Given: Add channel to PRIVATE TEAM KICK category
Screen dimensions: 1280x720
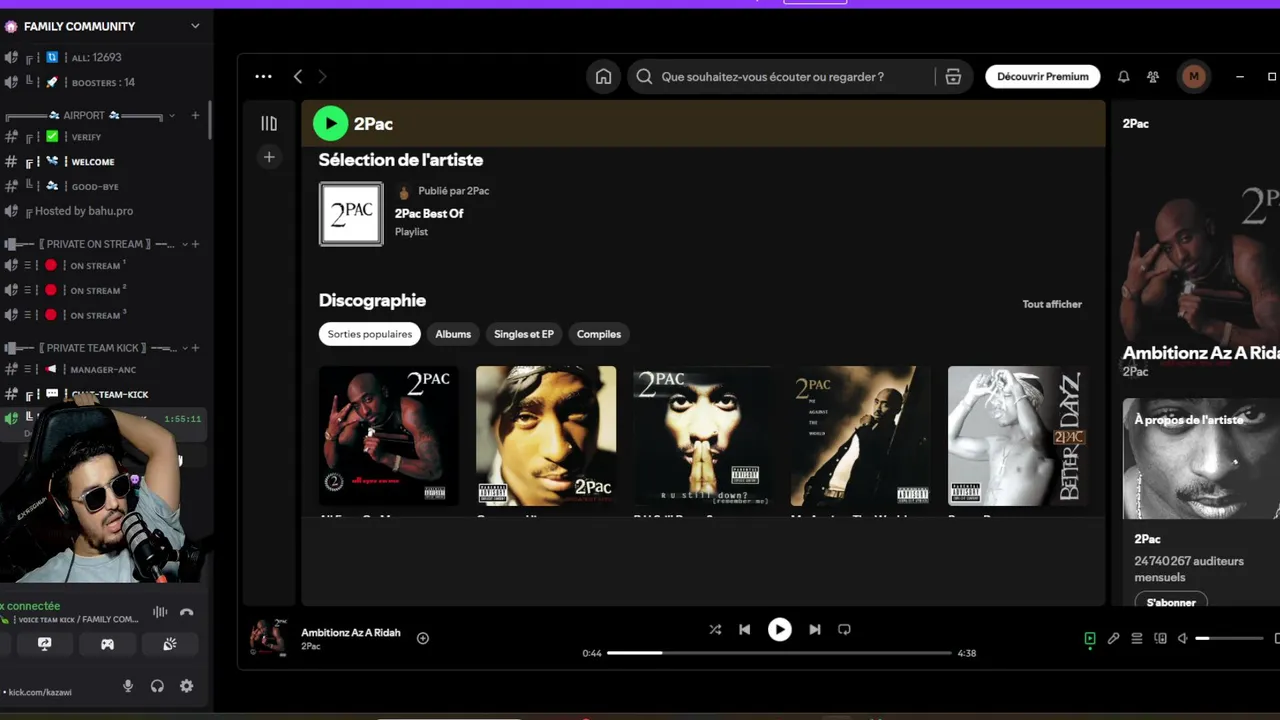Looking at the screenshot, I should [x=195, y=348].
